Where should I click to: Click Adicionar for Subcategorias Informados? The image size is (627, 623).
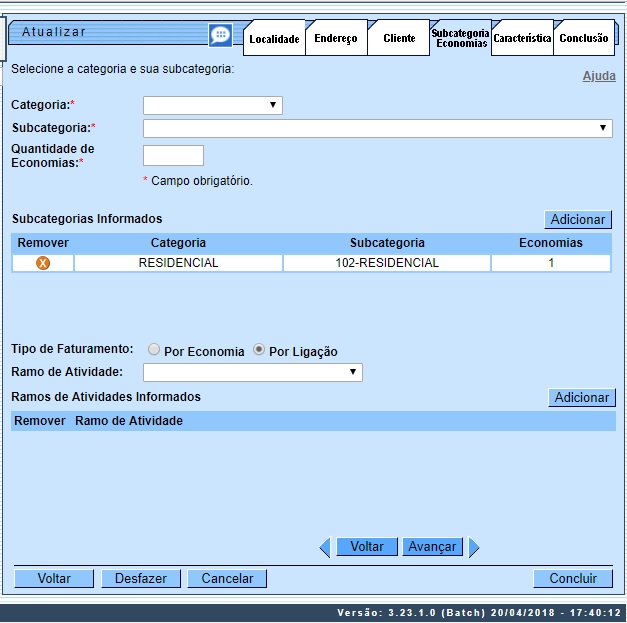coord(578,219)
